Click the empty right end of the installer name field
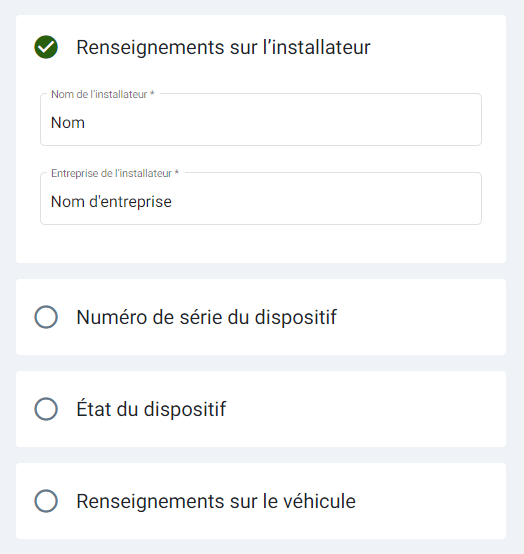This screenshot has height=554, width=524. [x=442, y=123]
